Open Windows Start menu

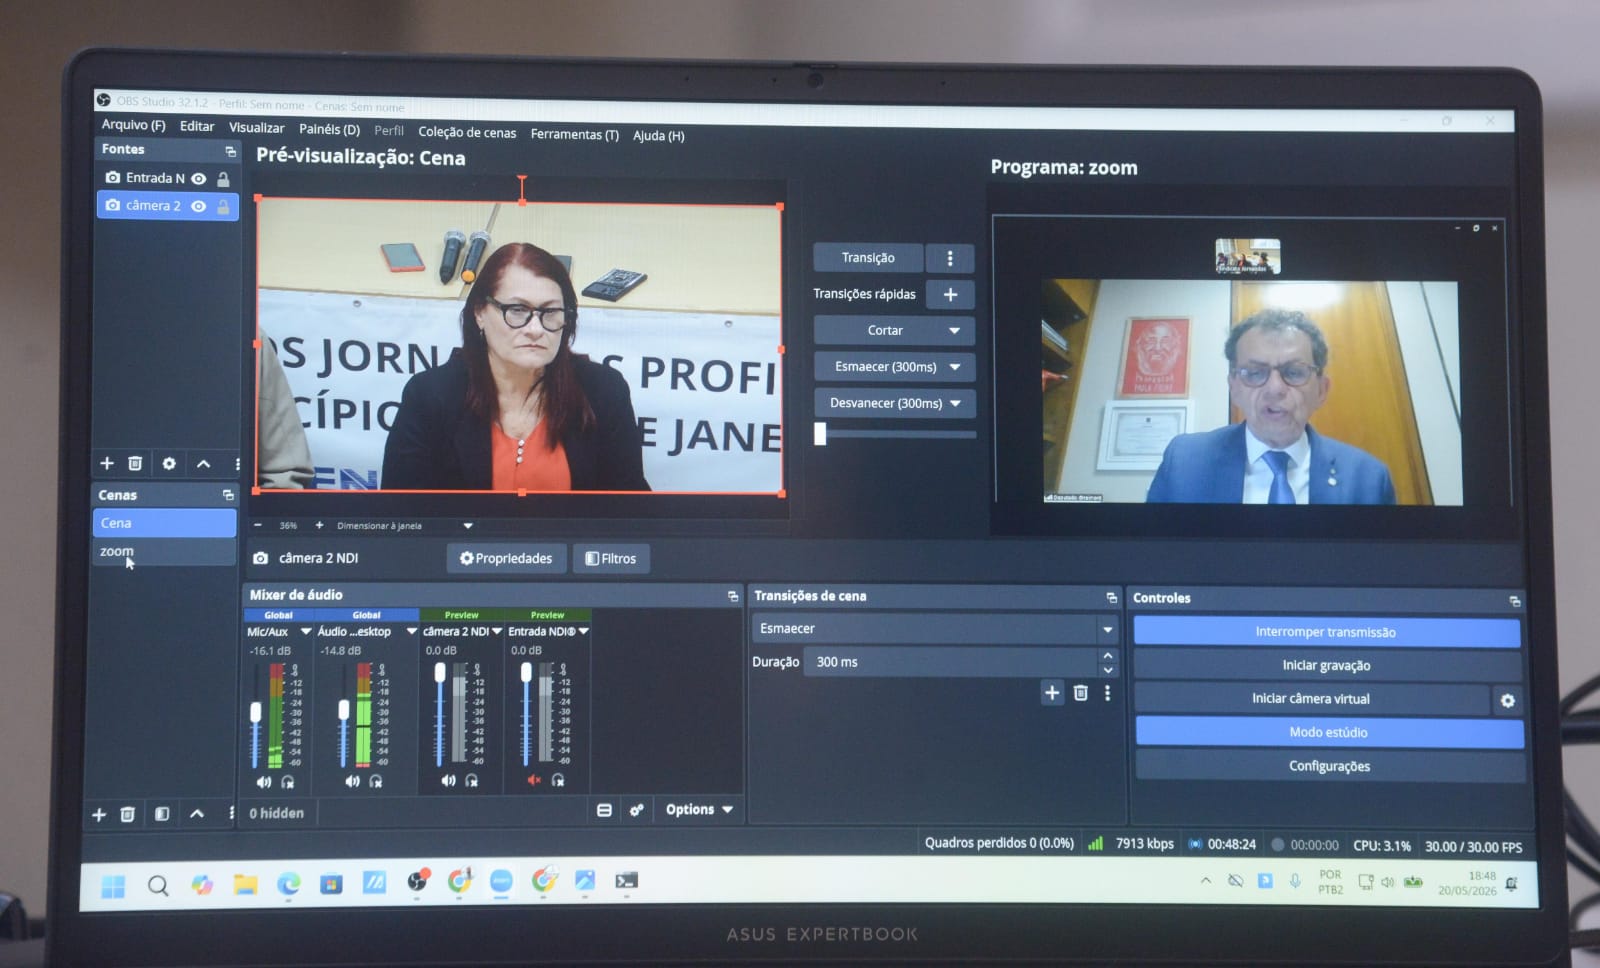click(x=113, y=886)
